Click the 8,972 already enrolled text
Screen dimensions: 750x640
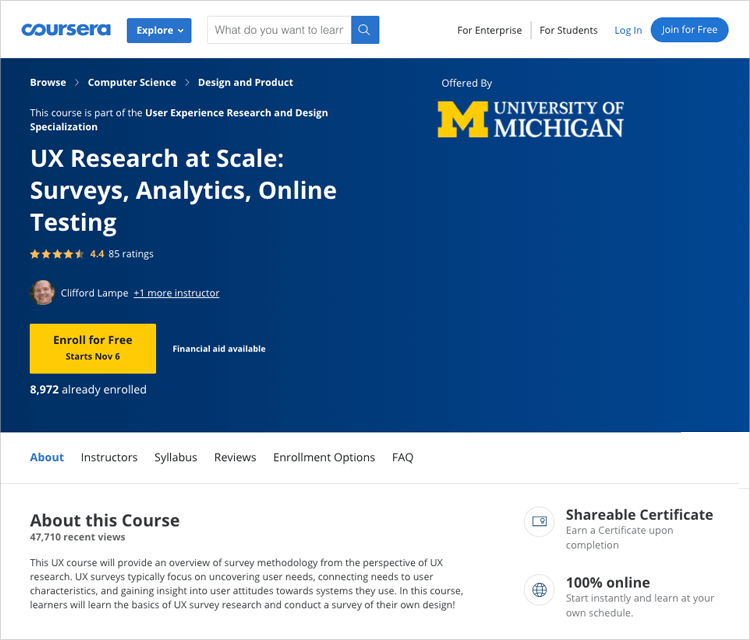(88, 389)
